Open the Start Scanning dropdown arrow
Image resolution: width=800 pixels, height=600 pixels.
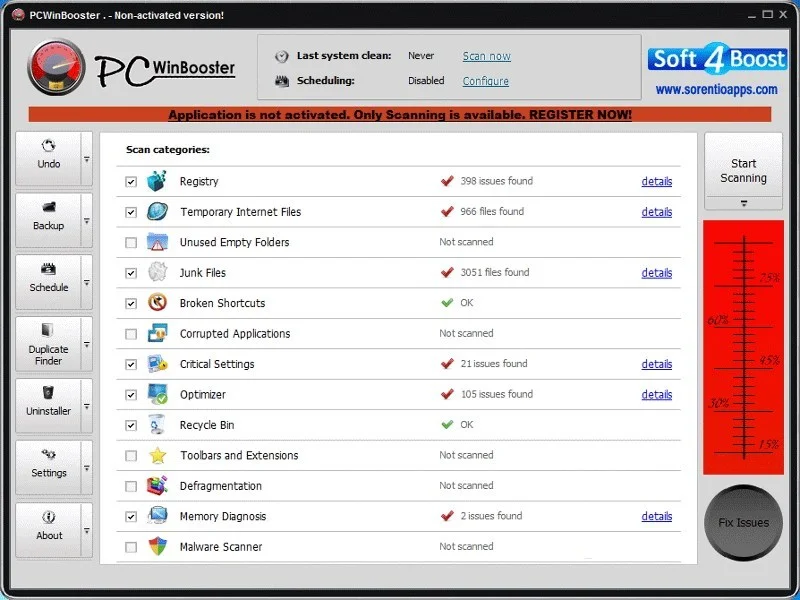tap(743, 204)
